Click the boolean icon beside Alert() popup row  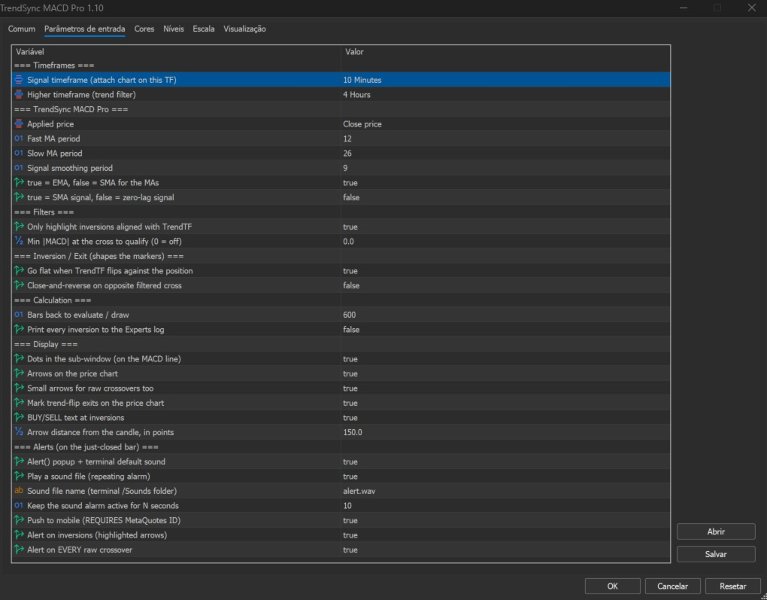pyautogui.click(x=19, y=461)
